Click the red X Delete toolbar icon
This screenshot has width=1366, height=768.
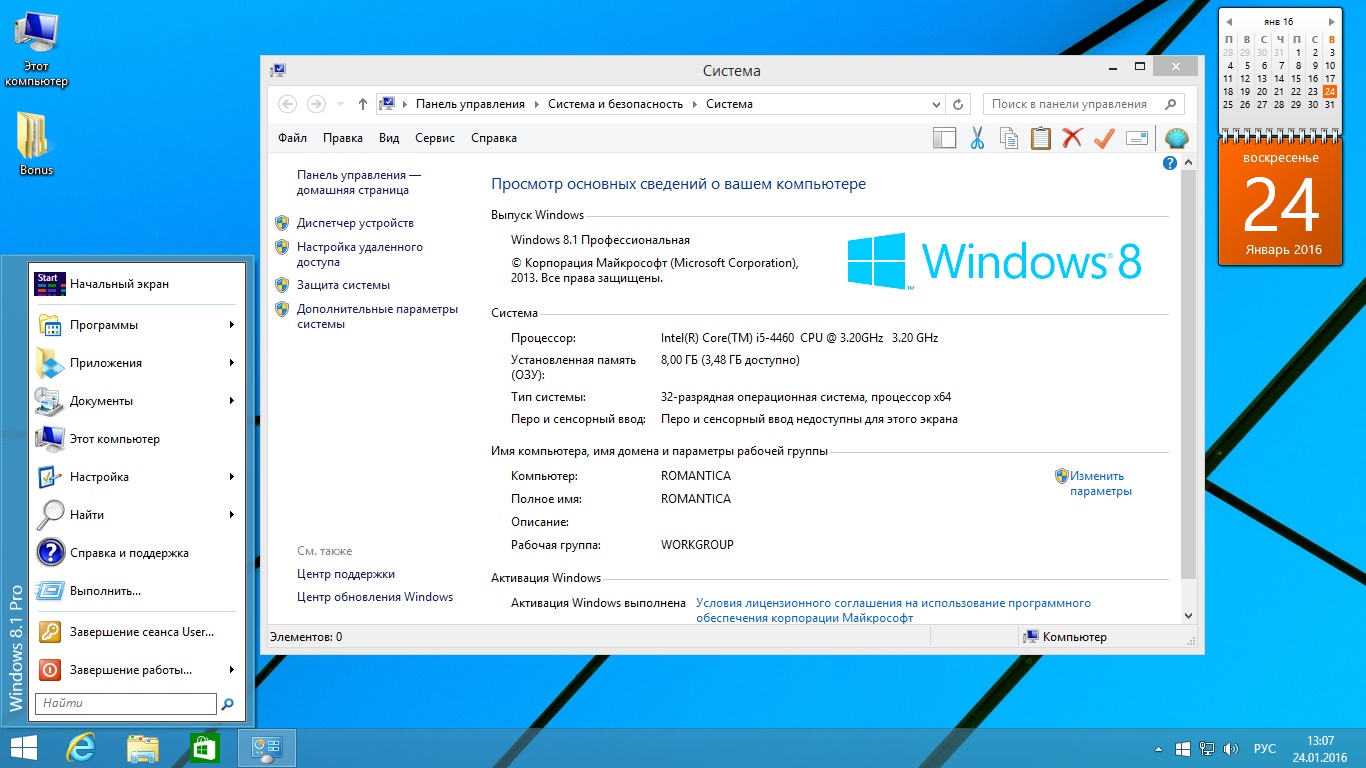pyautogui.click(x=1072, y=138)
